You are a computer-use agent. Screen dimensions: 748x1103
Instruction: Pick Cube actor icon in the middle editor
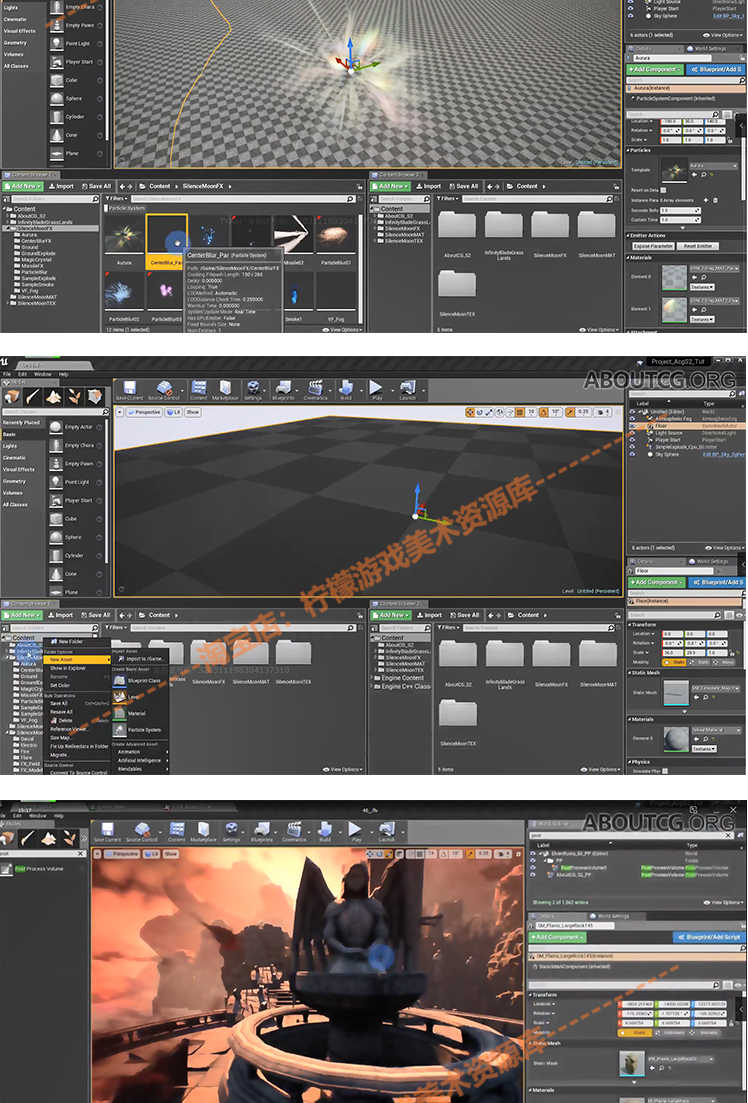pyautogui.click(x=56, y=518)
